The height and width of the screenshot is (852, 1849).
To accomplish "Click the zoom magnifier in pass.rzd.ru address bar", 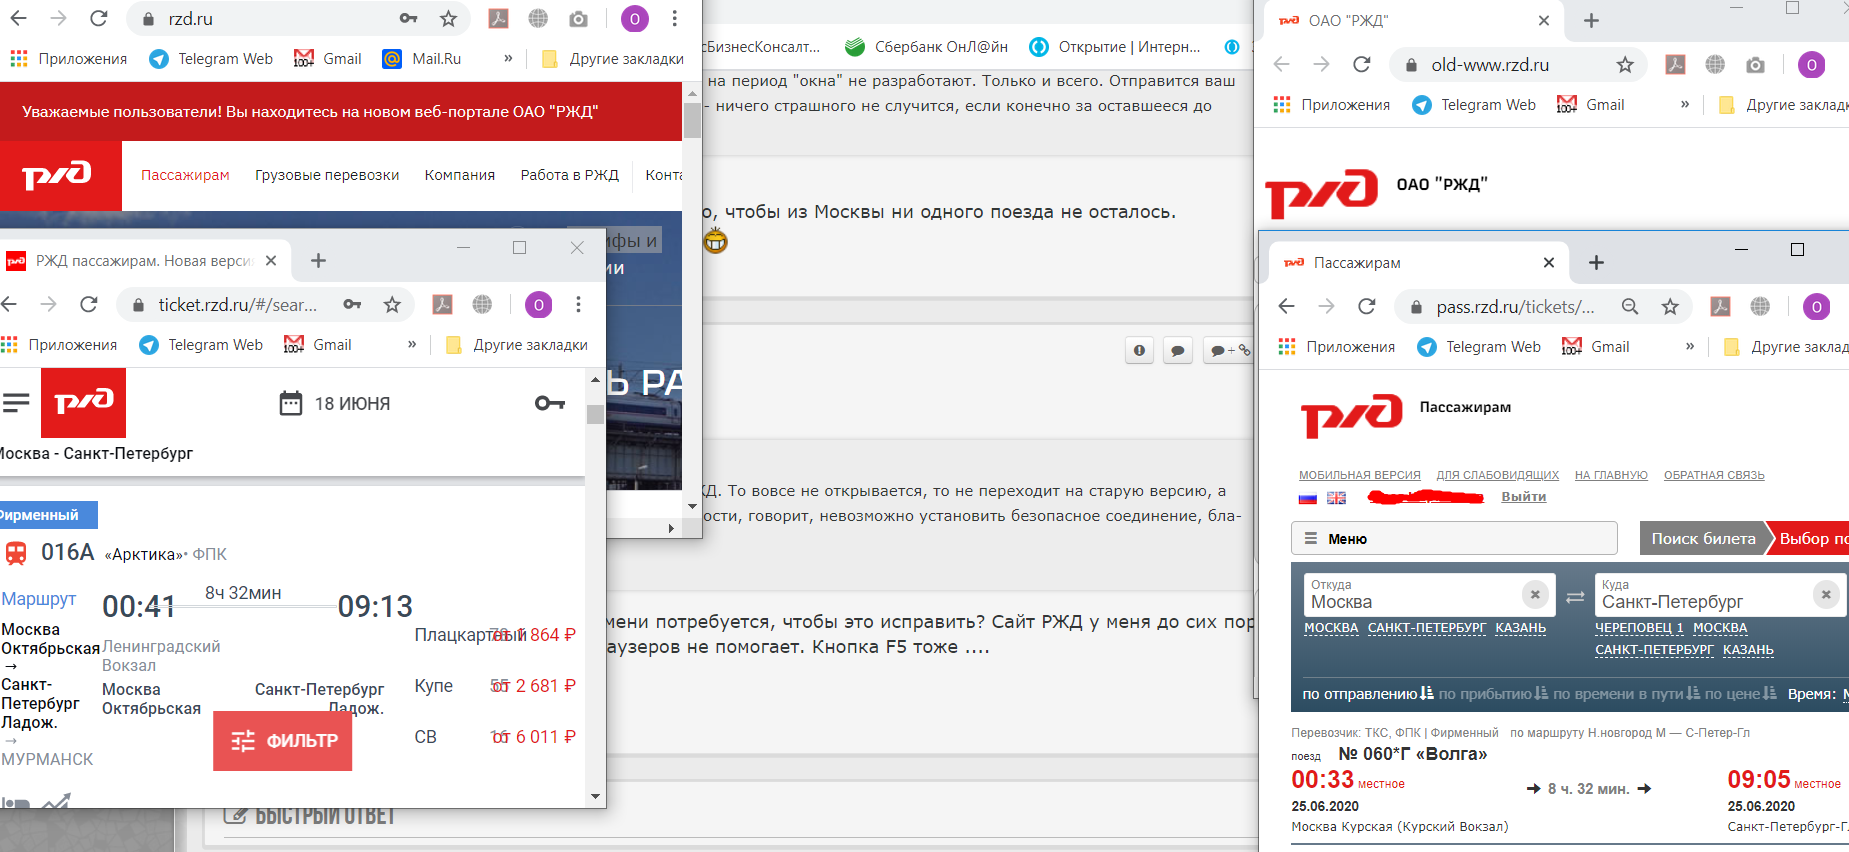I will click(x=1630, y=307).
